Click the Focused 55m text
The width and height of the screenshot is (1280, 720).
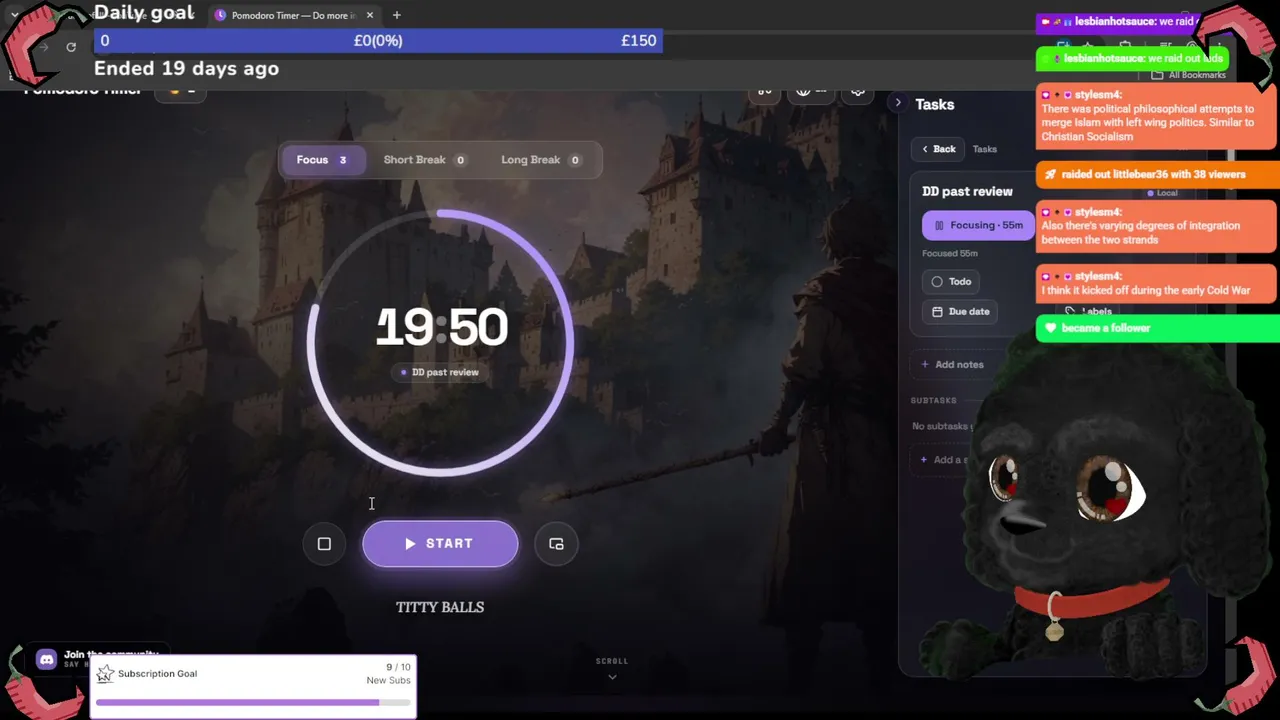950,254
